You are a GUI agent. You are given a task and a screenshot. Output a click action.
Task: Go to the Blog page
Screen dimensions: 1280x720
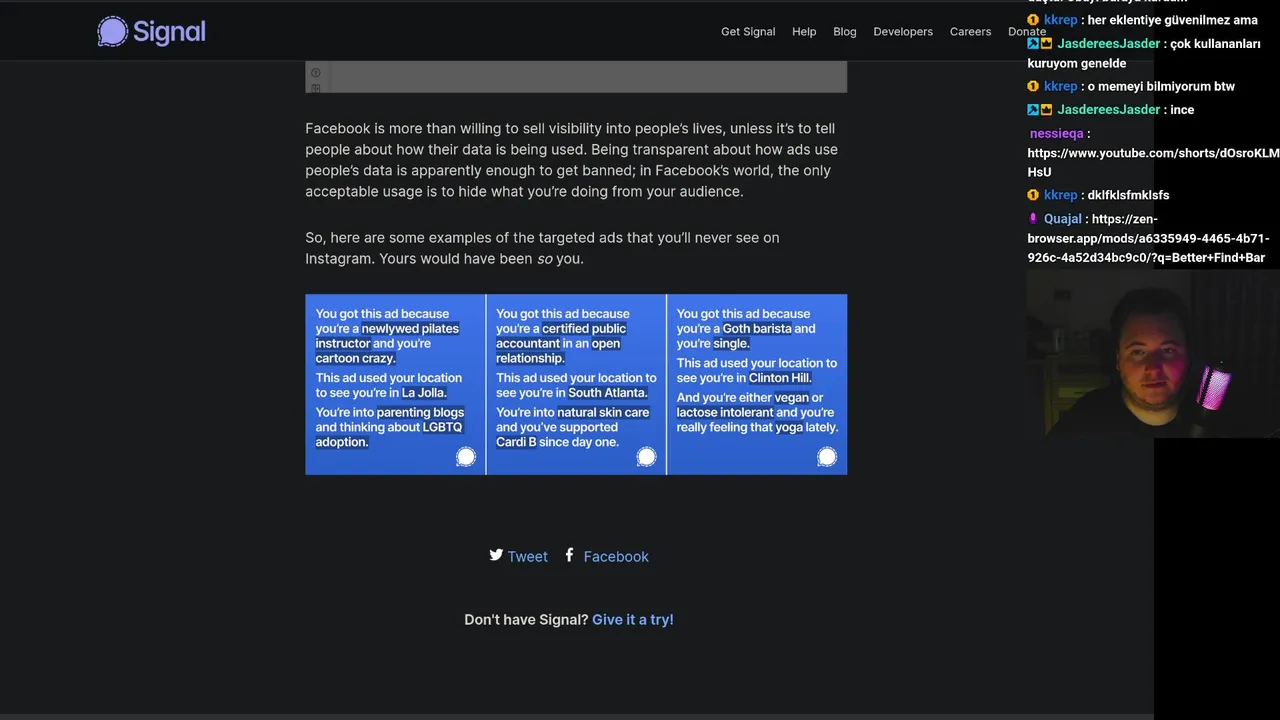coord(845,31)
